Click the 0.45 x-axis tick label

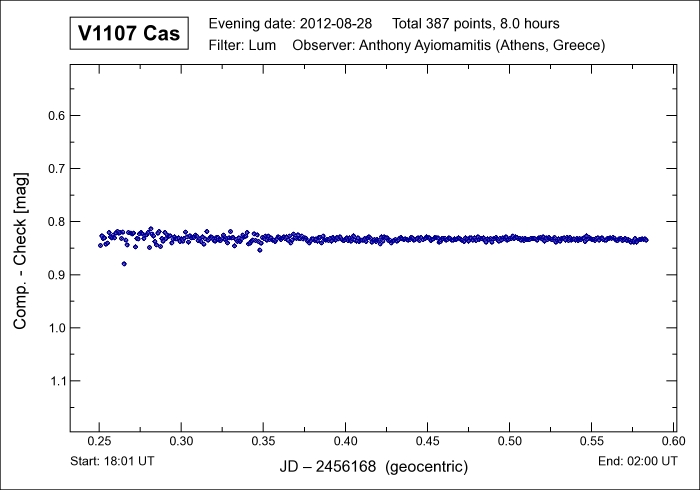(x=427, y=441)
